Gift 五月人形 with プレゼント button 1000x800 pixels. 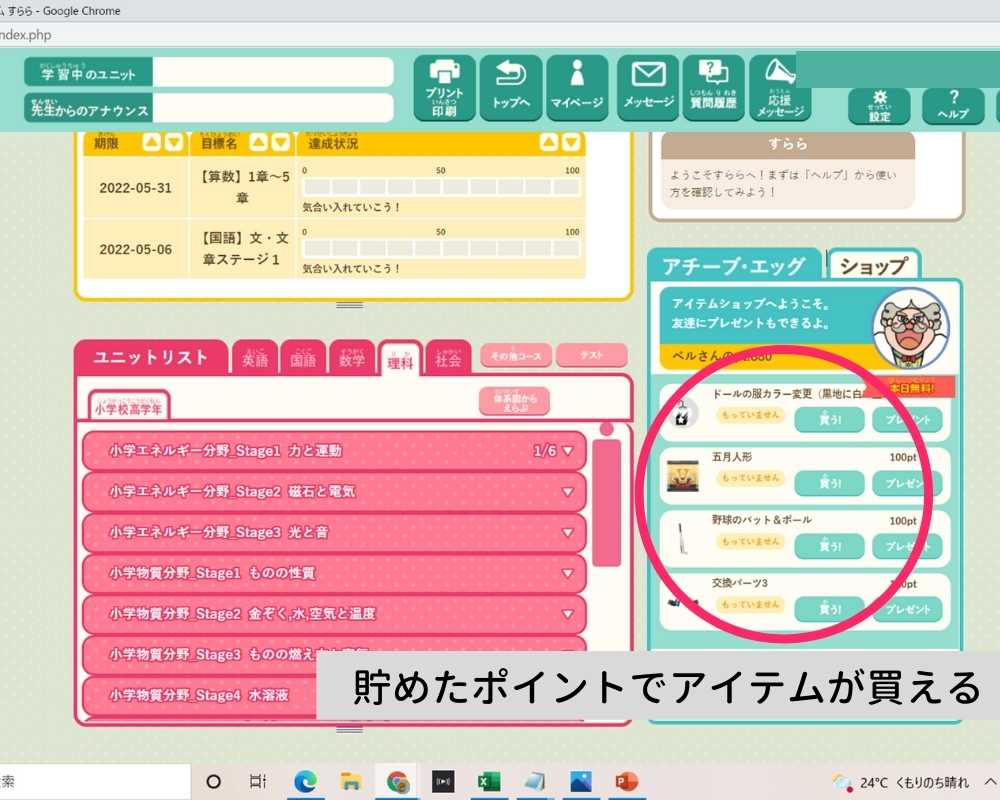(x=907, y=483)
